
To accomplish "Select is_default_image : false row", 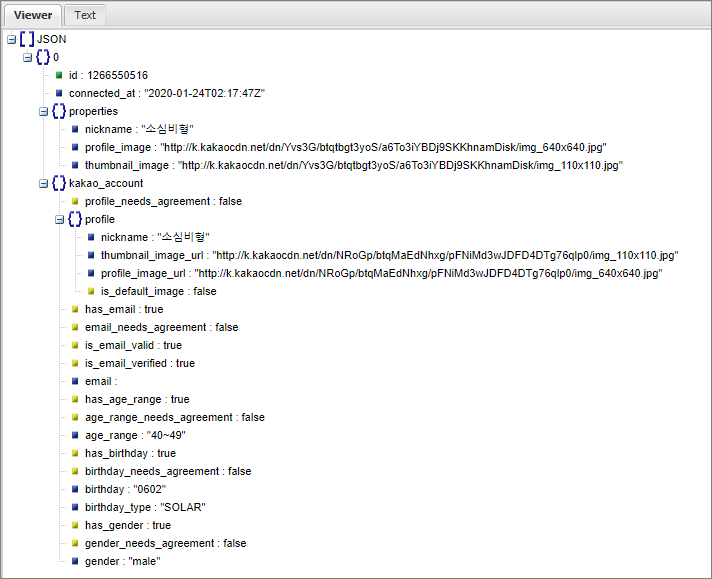I will click(158, 292).
